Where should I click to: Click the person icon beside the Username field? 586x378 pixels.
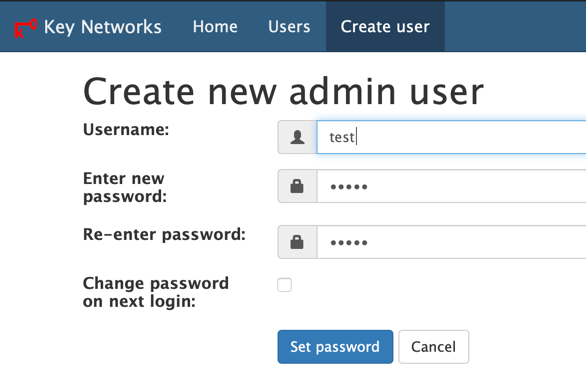297,137
